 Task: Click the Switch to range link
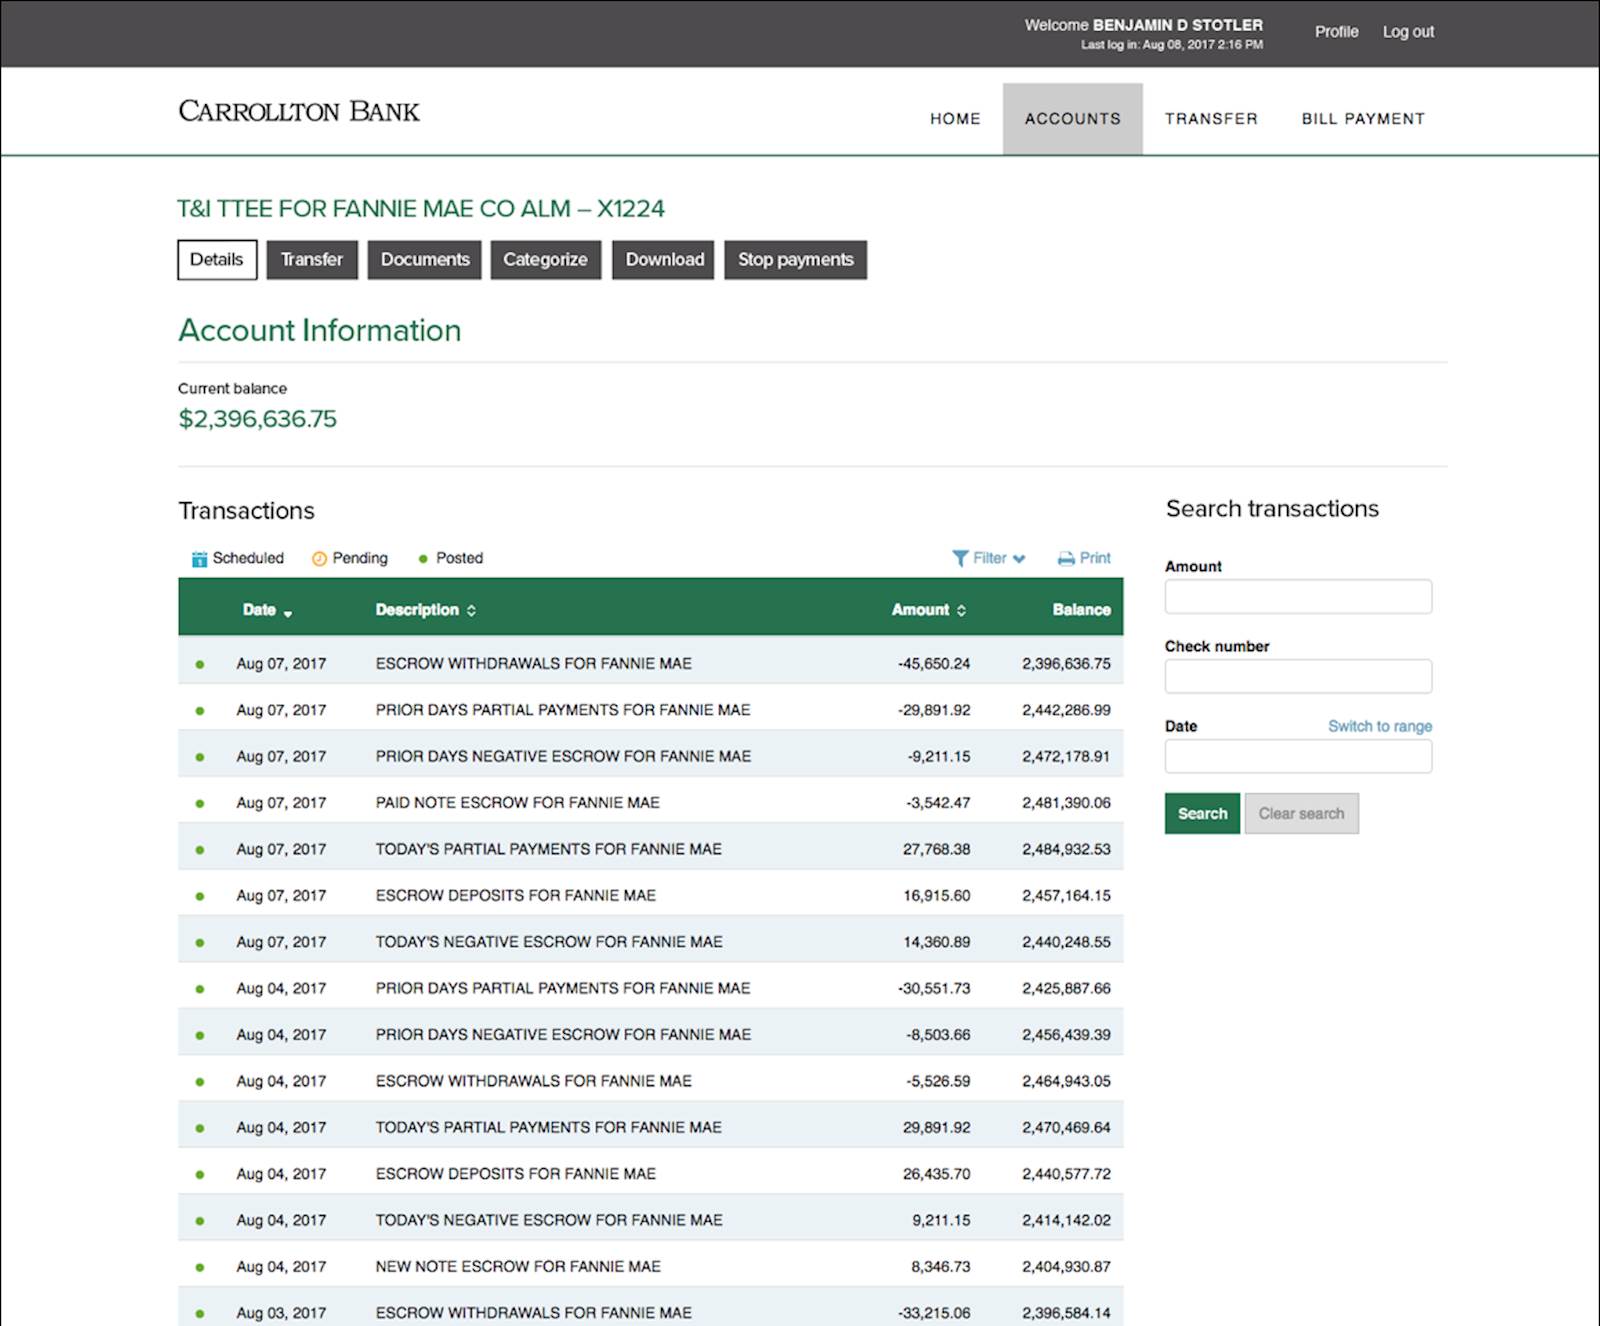click(x=1379, y=726)
